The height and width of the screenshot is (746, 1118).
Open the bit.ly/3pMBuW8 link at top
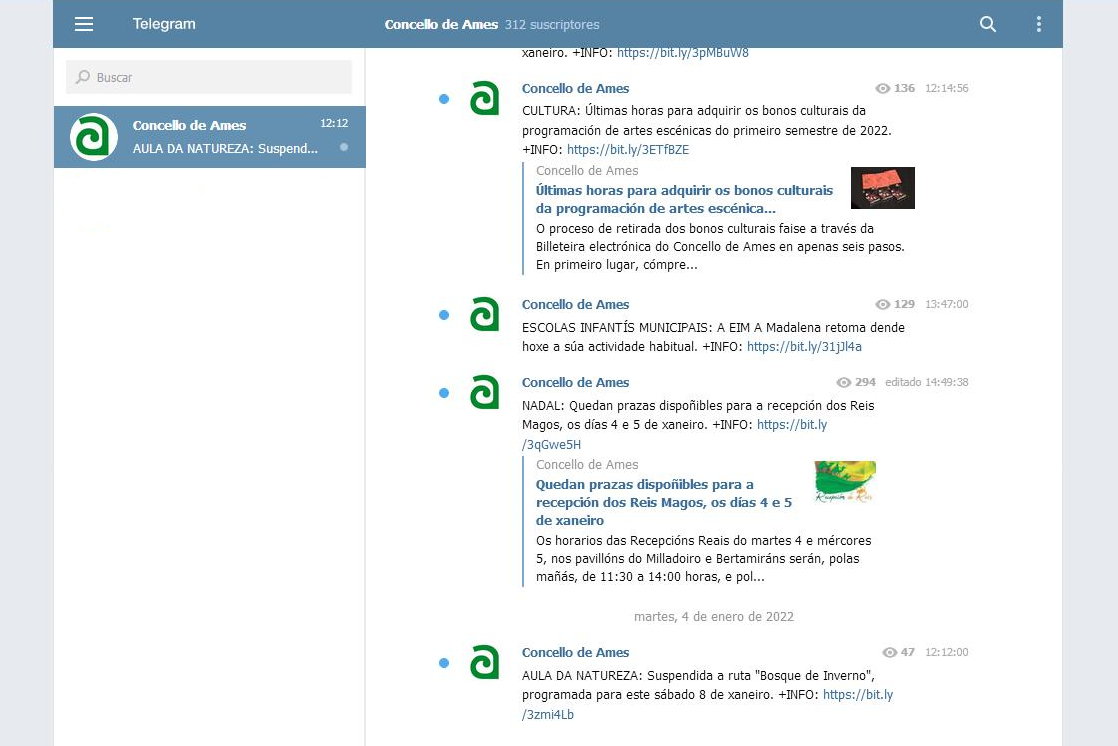pos(683,53)
